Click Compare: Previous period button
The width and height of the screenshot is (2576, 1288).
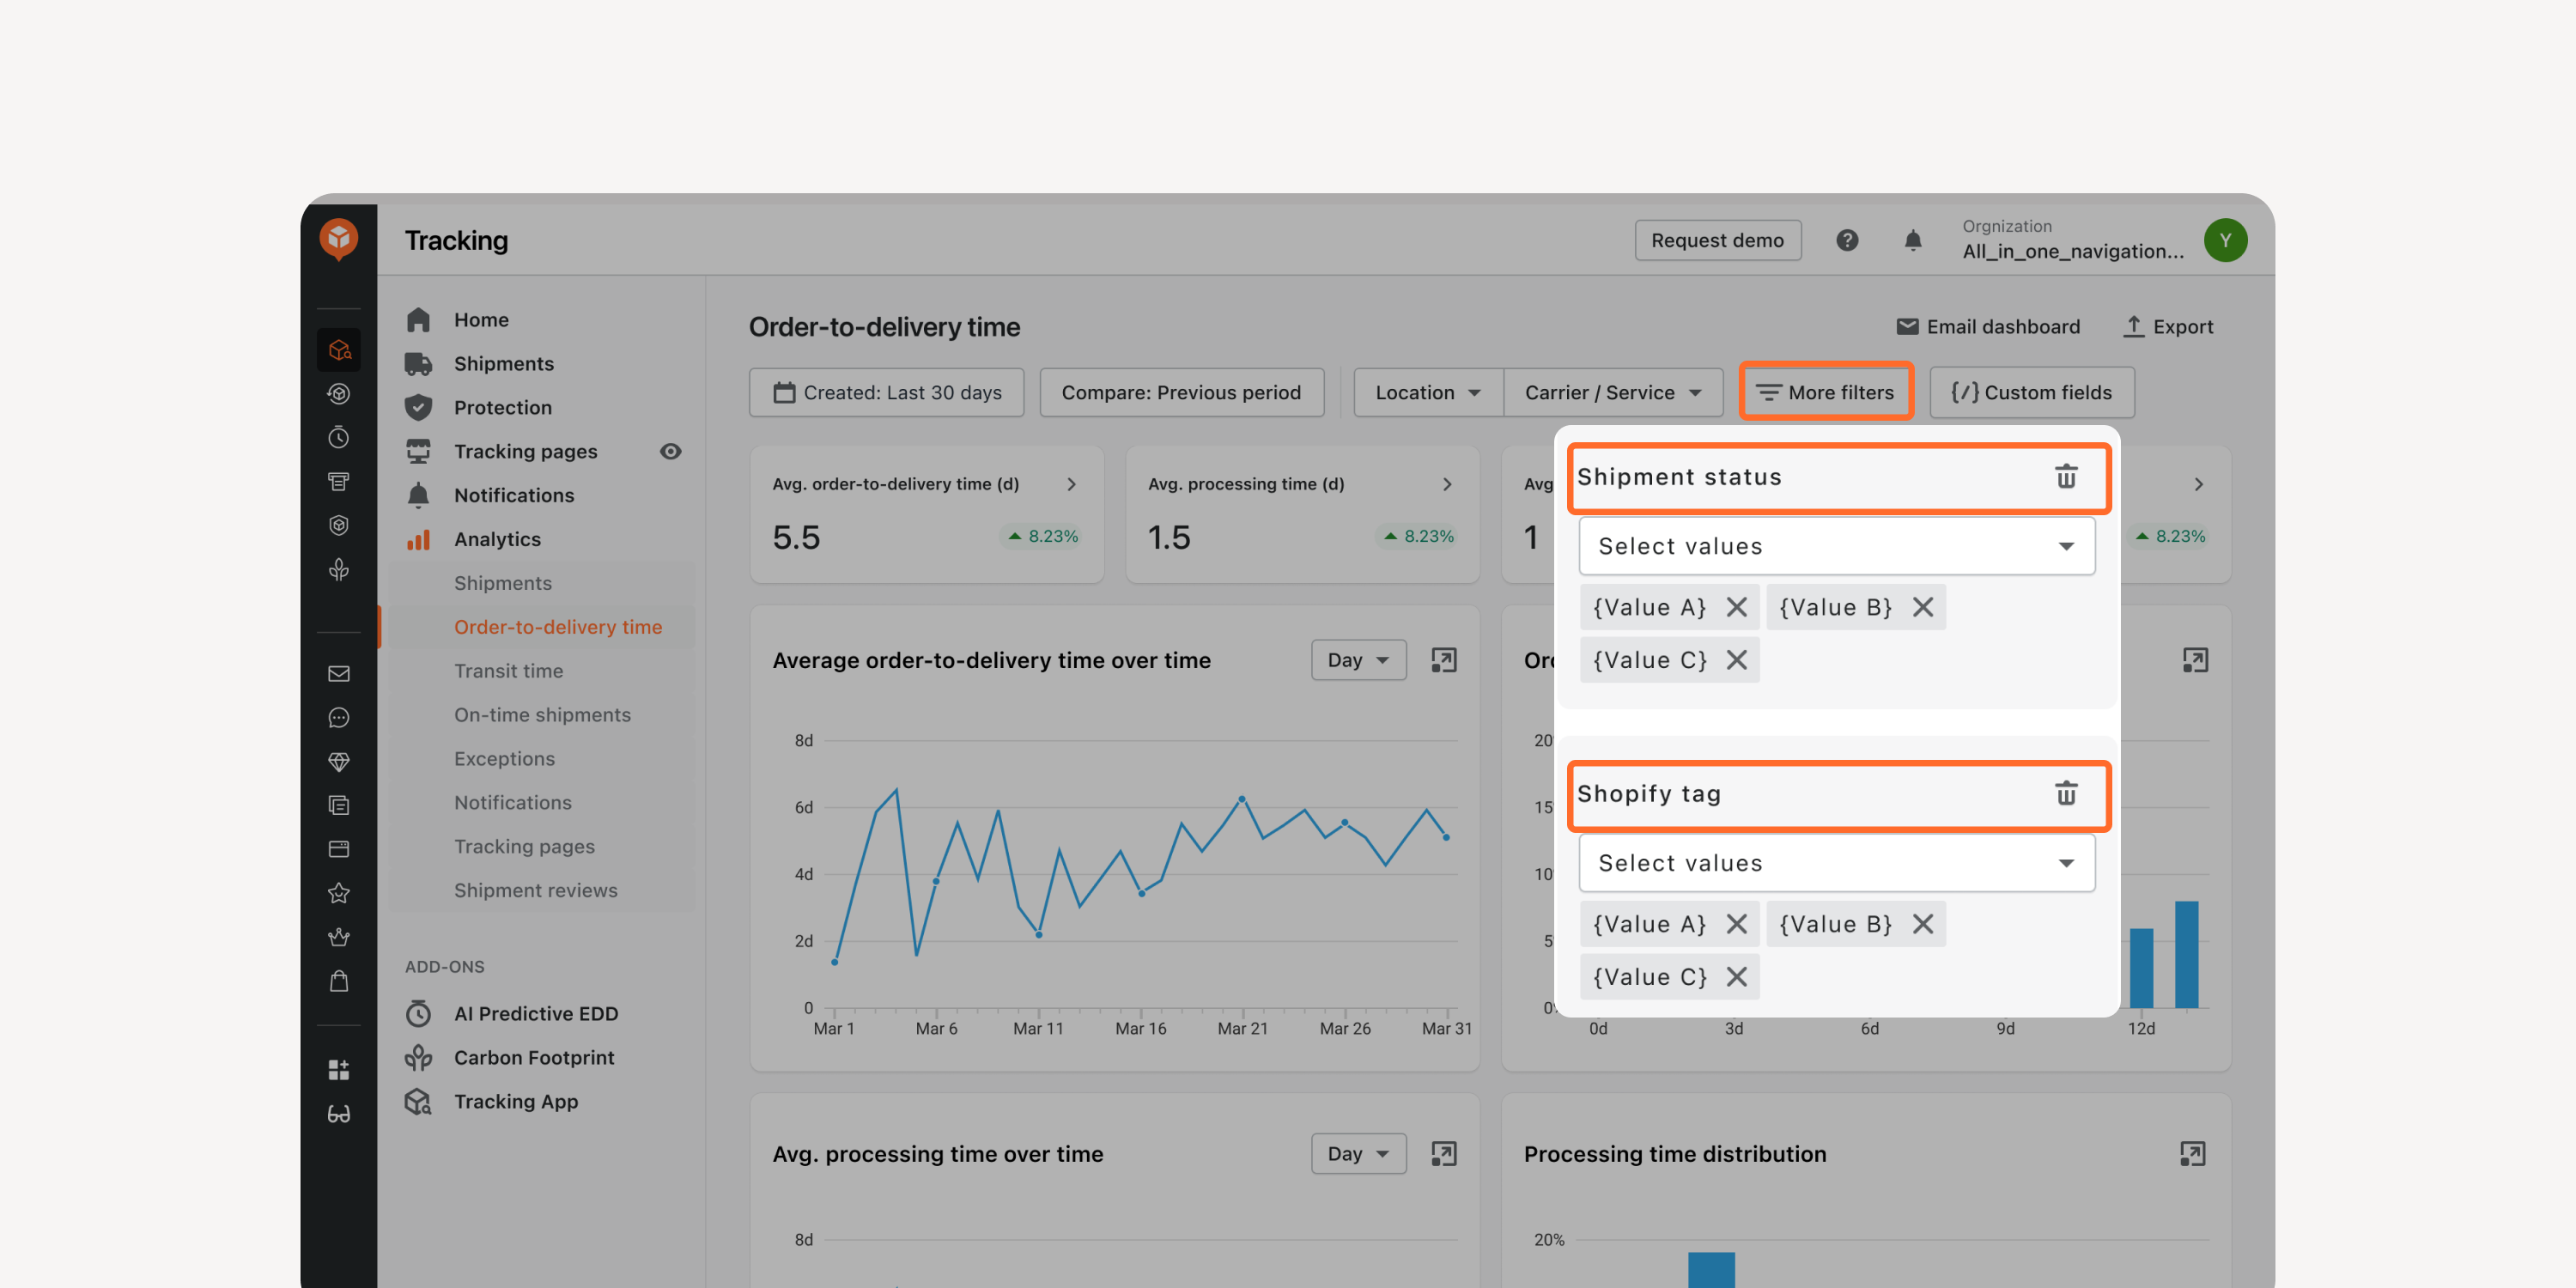coord(1181,392)
